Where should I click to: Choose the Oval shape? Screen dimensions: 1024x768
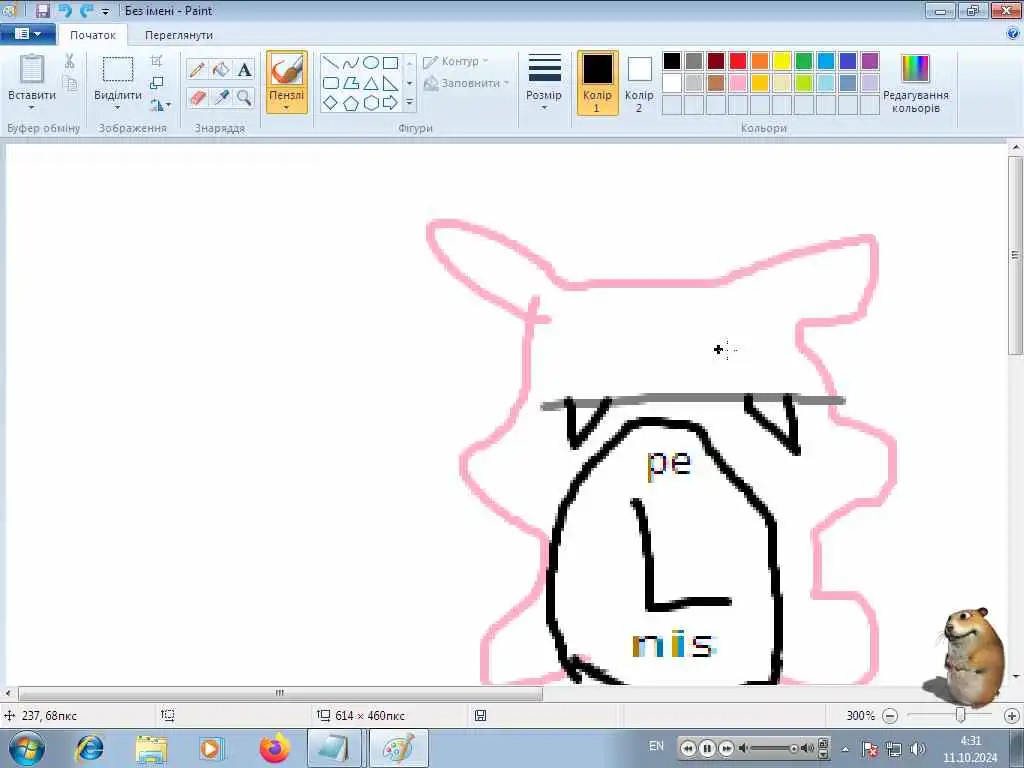click(371, 63)
